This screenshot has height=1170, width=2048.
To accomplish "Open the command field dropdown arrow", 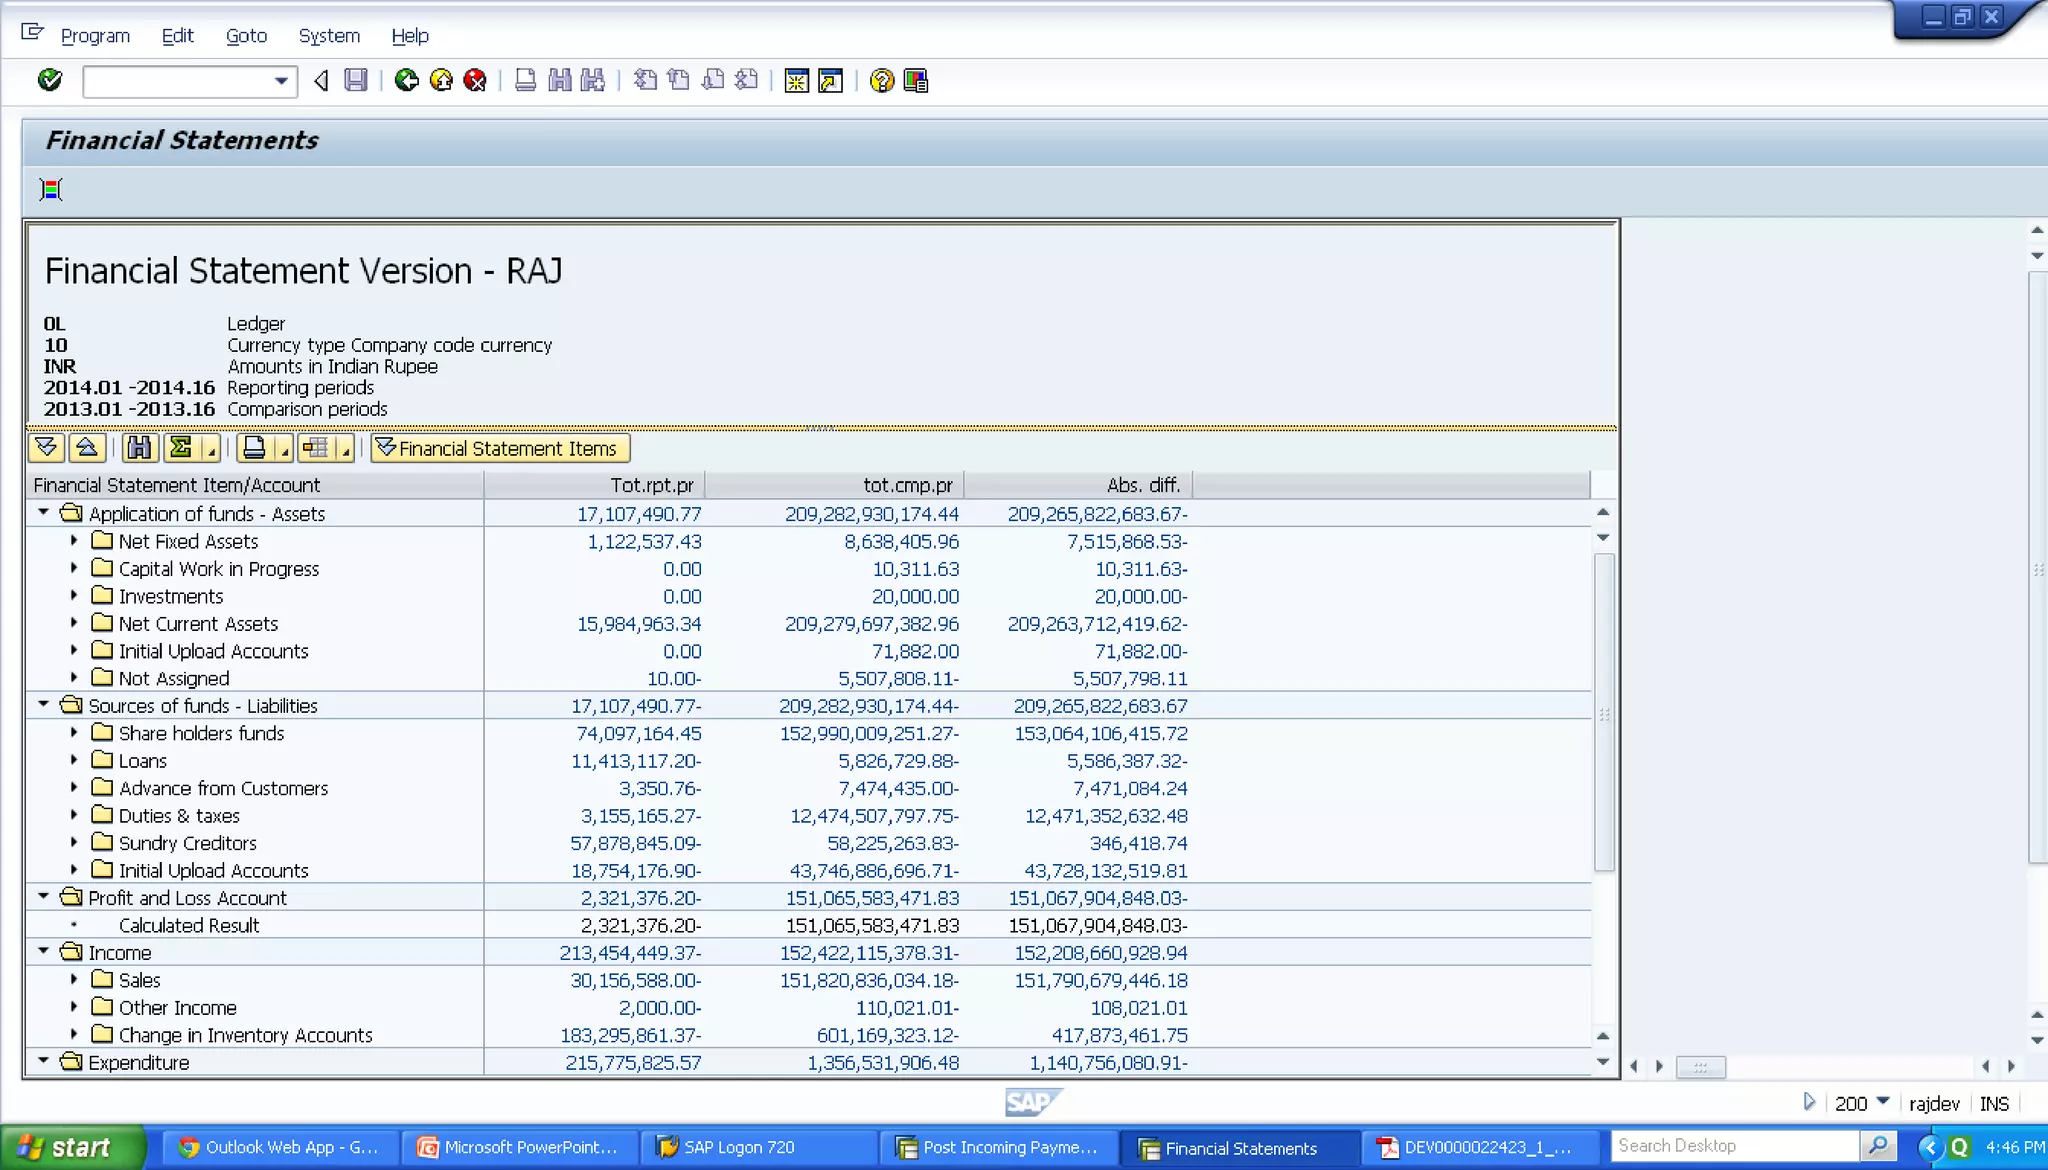I will point(281,81).
